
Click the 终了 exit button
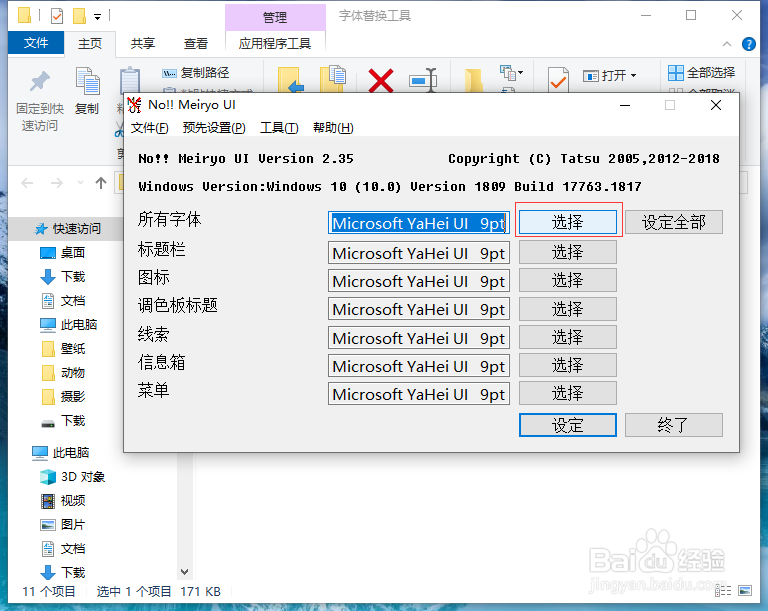(673, 425)
